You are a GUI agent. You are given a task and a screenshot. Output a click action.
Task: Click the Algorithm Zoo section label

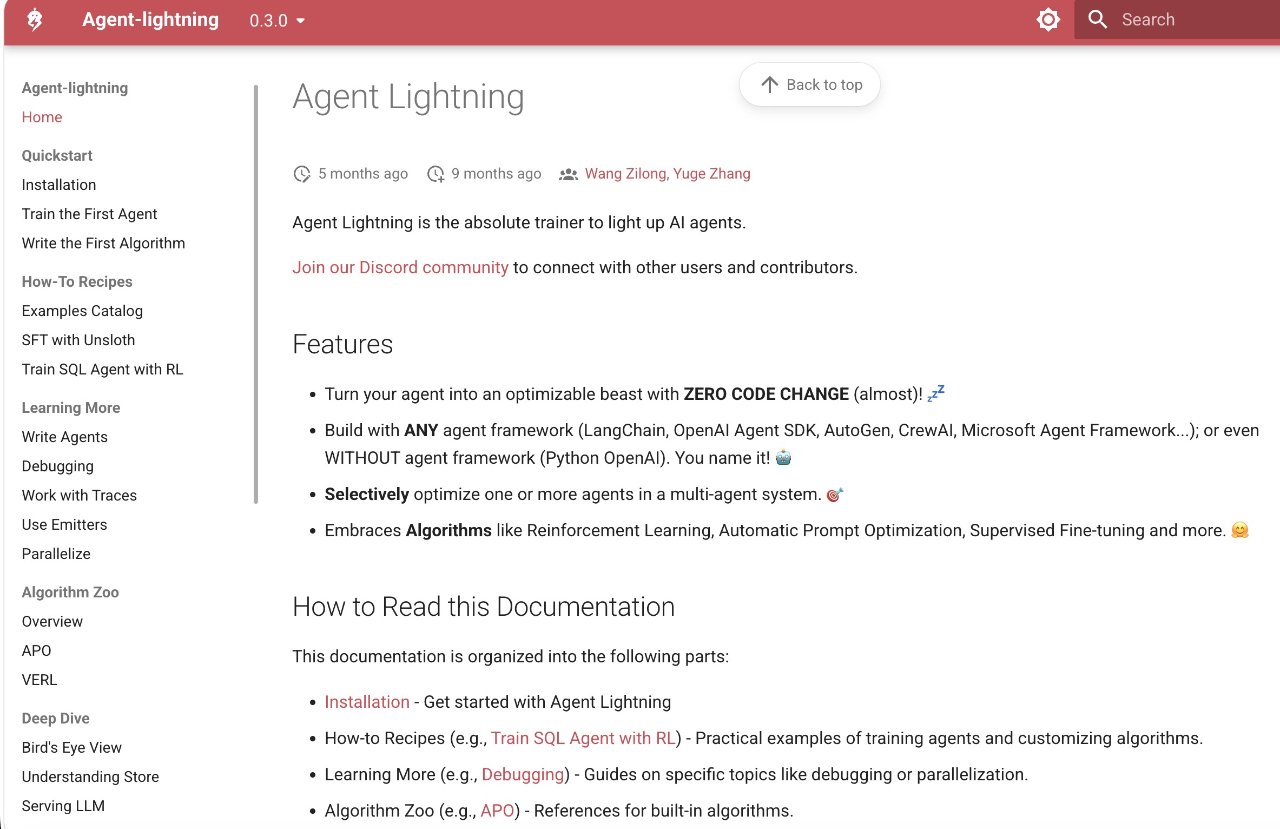click(x=70, y=592)
